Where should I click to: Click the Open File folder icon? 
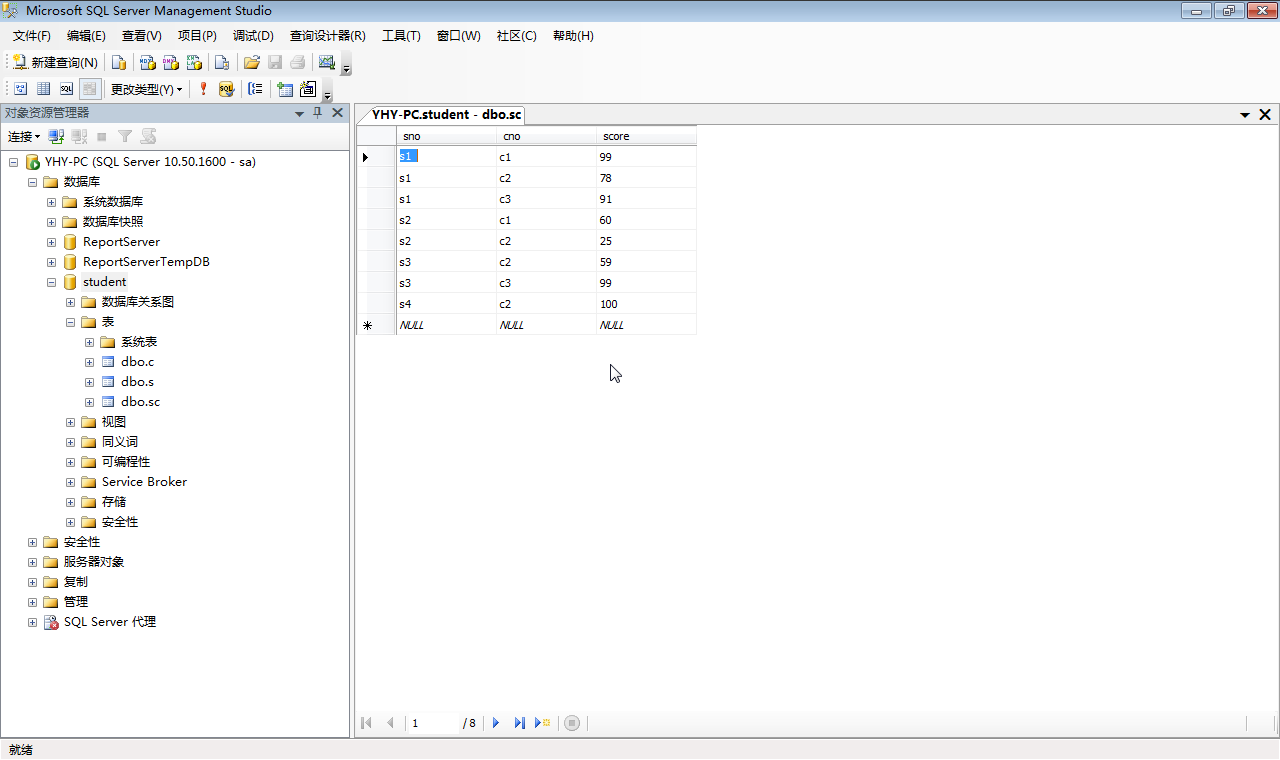[252, 62]
